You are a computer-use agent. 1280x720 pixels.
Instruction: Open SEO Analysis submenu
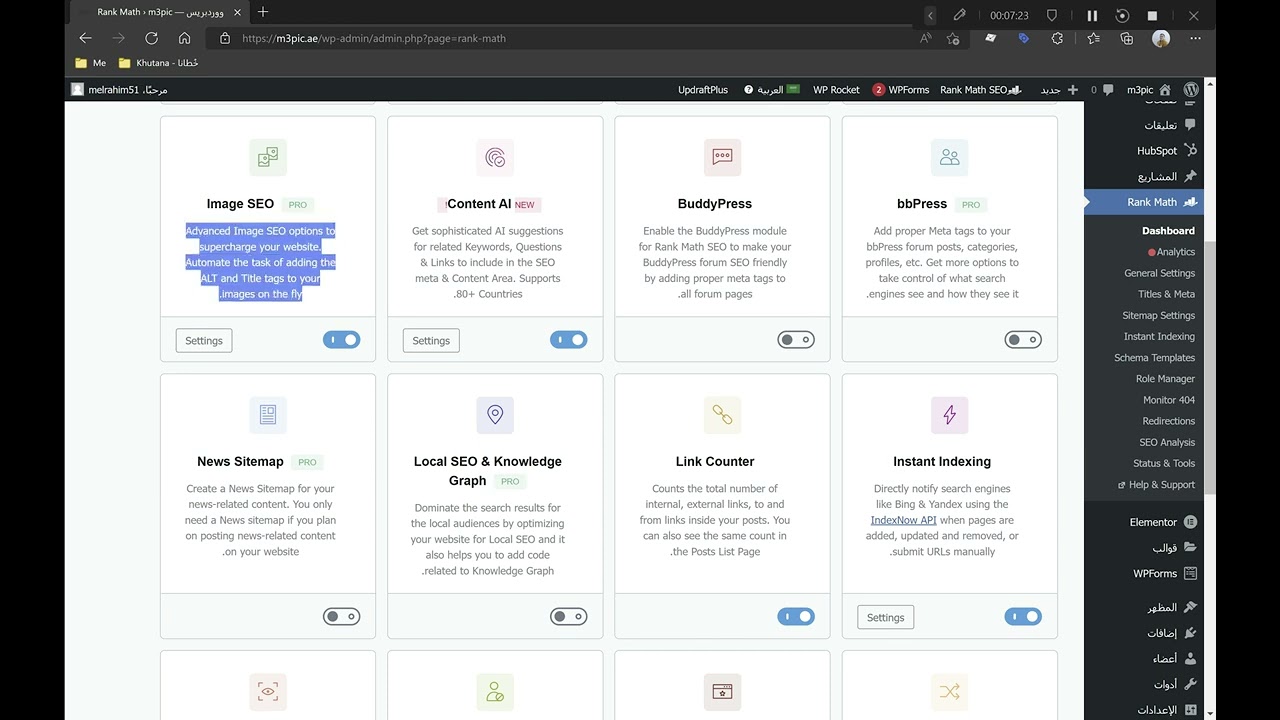(1167, 442)
